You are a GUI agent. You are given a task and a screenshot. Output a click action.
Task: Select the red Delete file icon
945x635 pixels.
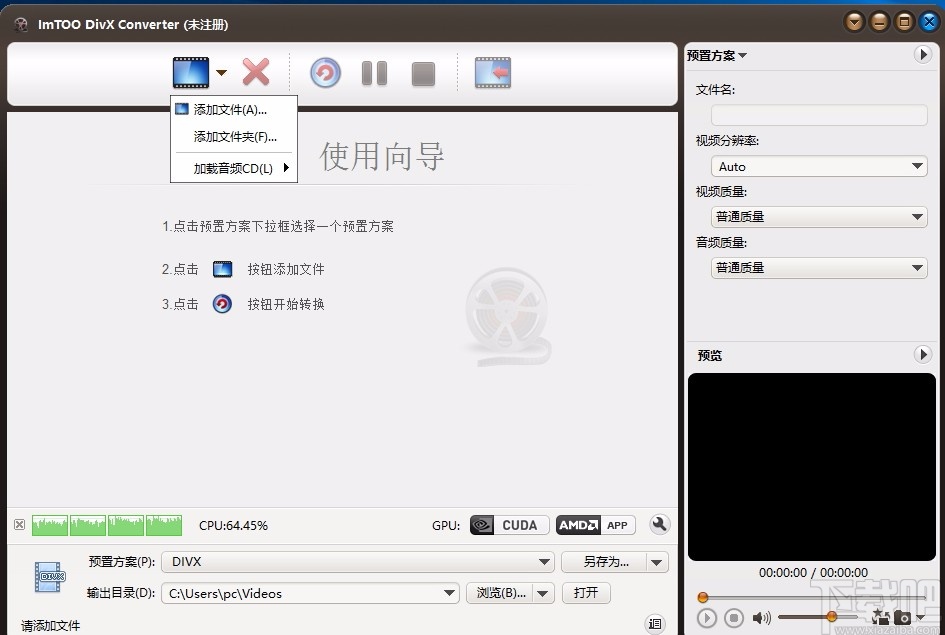pos(256,72)
